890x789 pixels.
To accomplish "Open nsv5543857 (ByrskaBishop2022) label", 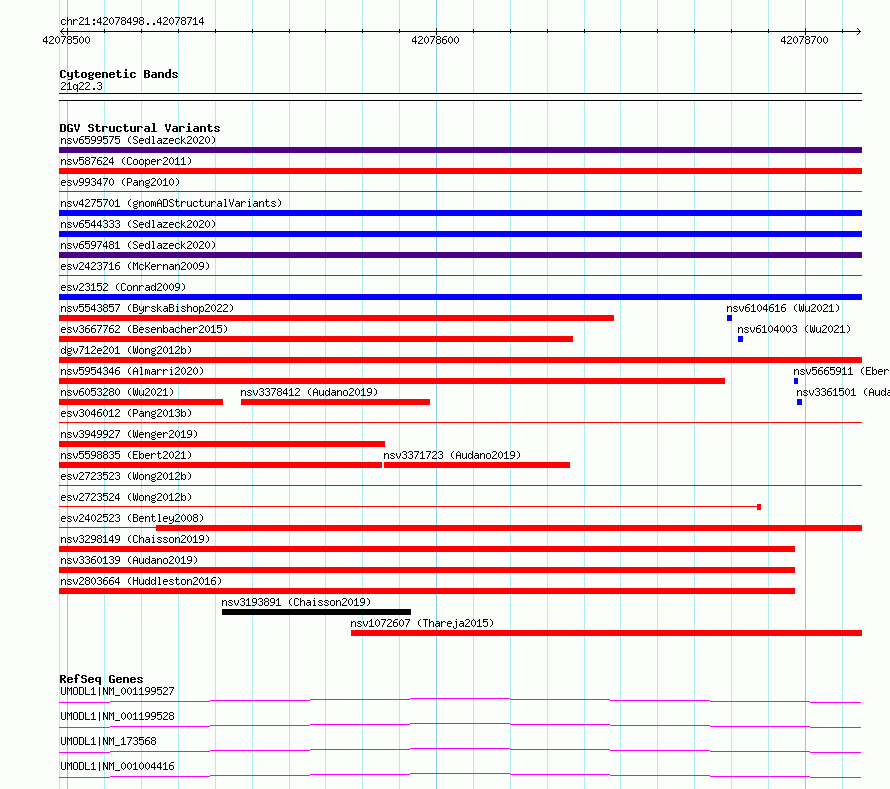I will point(147,308).
